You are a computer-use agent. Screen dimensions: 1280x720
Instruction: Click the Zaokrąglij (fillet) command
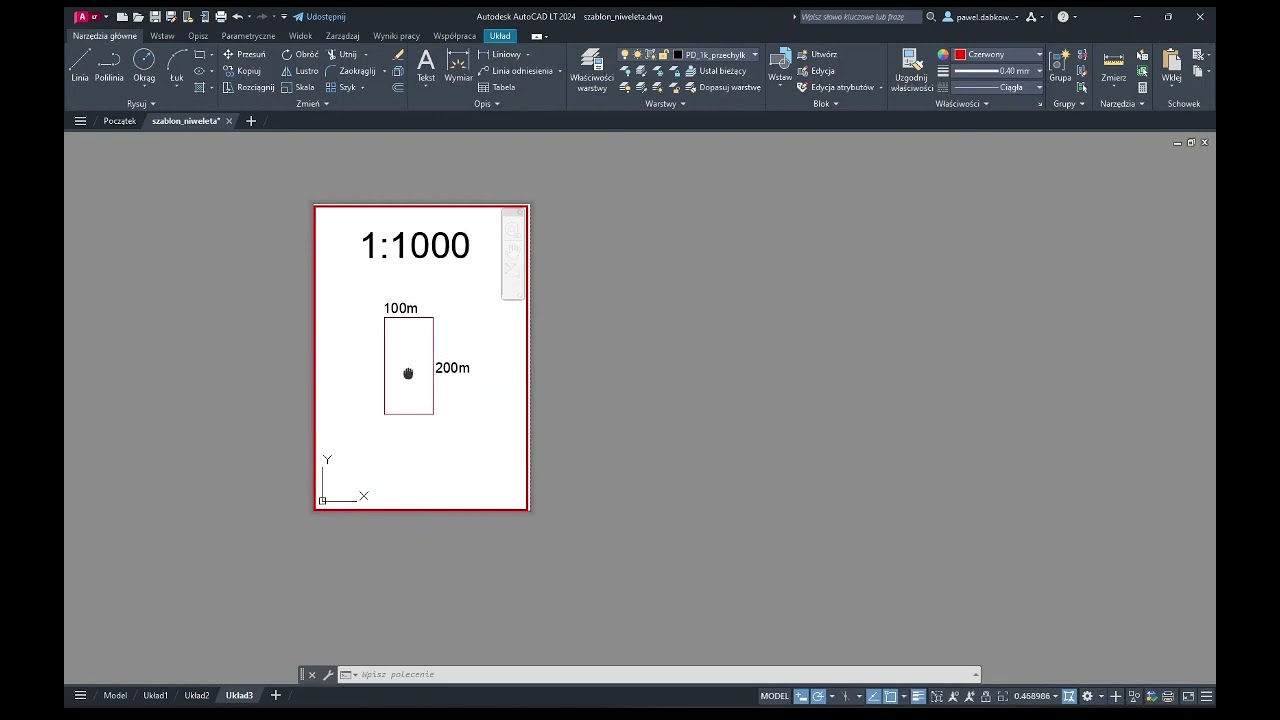tap(350, 71)
